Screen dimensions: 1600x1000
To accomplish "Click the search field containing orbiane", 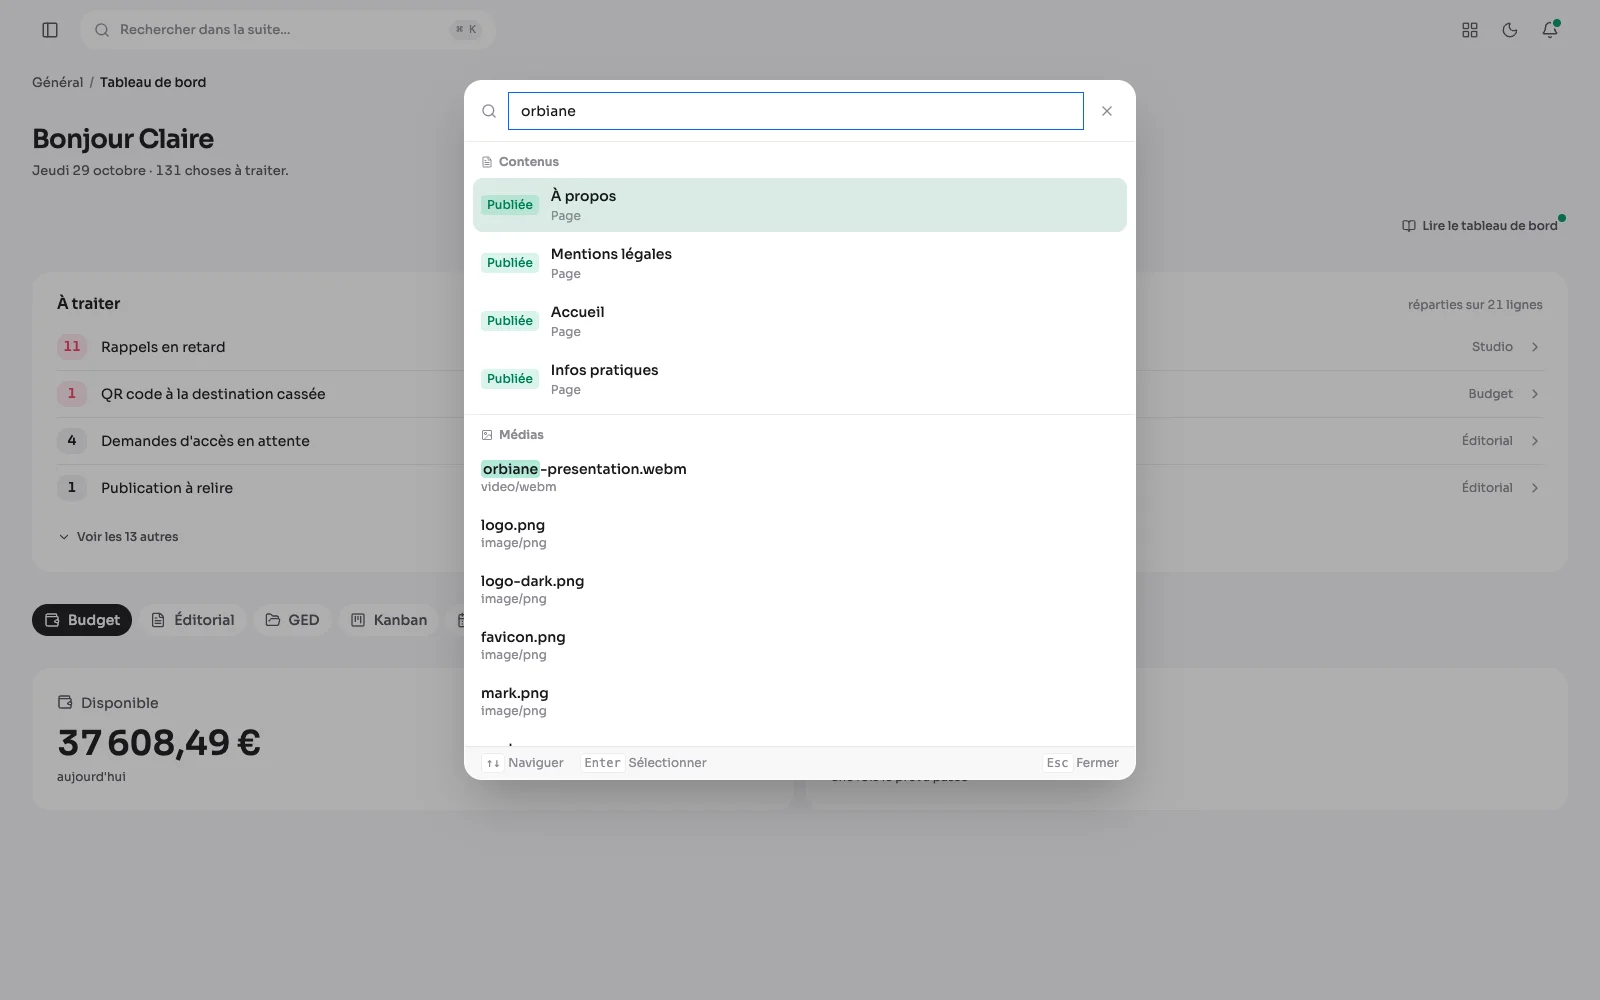I will [x=795, y=111].
